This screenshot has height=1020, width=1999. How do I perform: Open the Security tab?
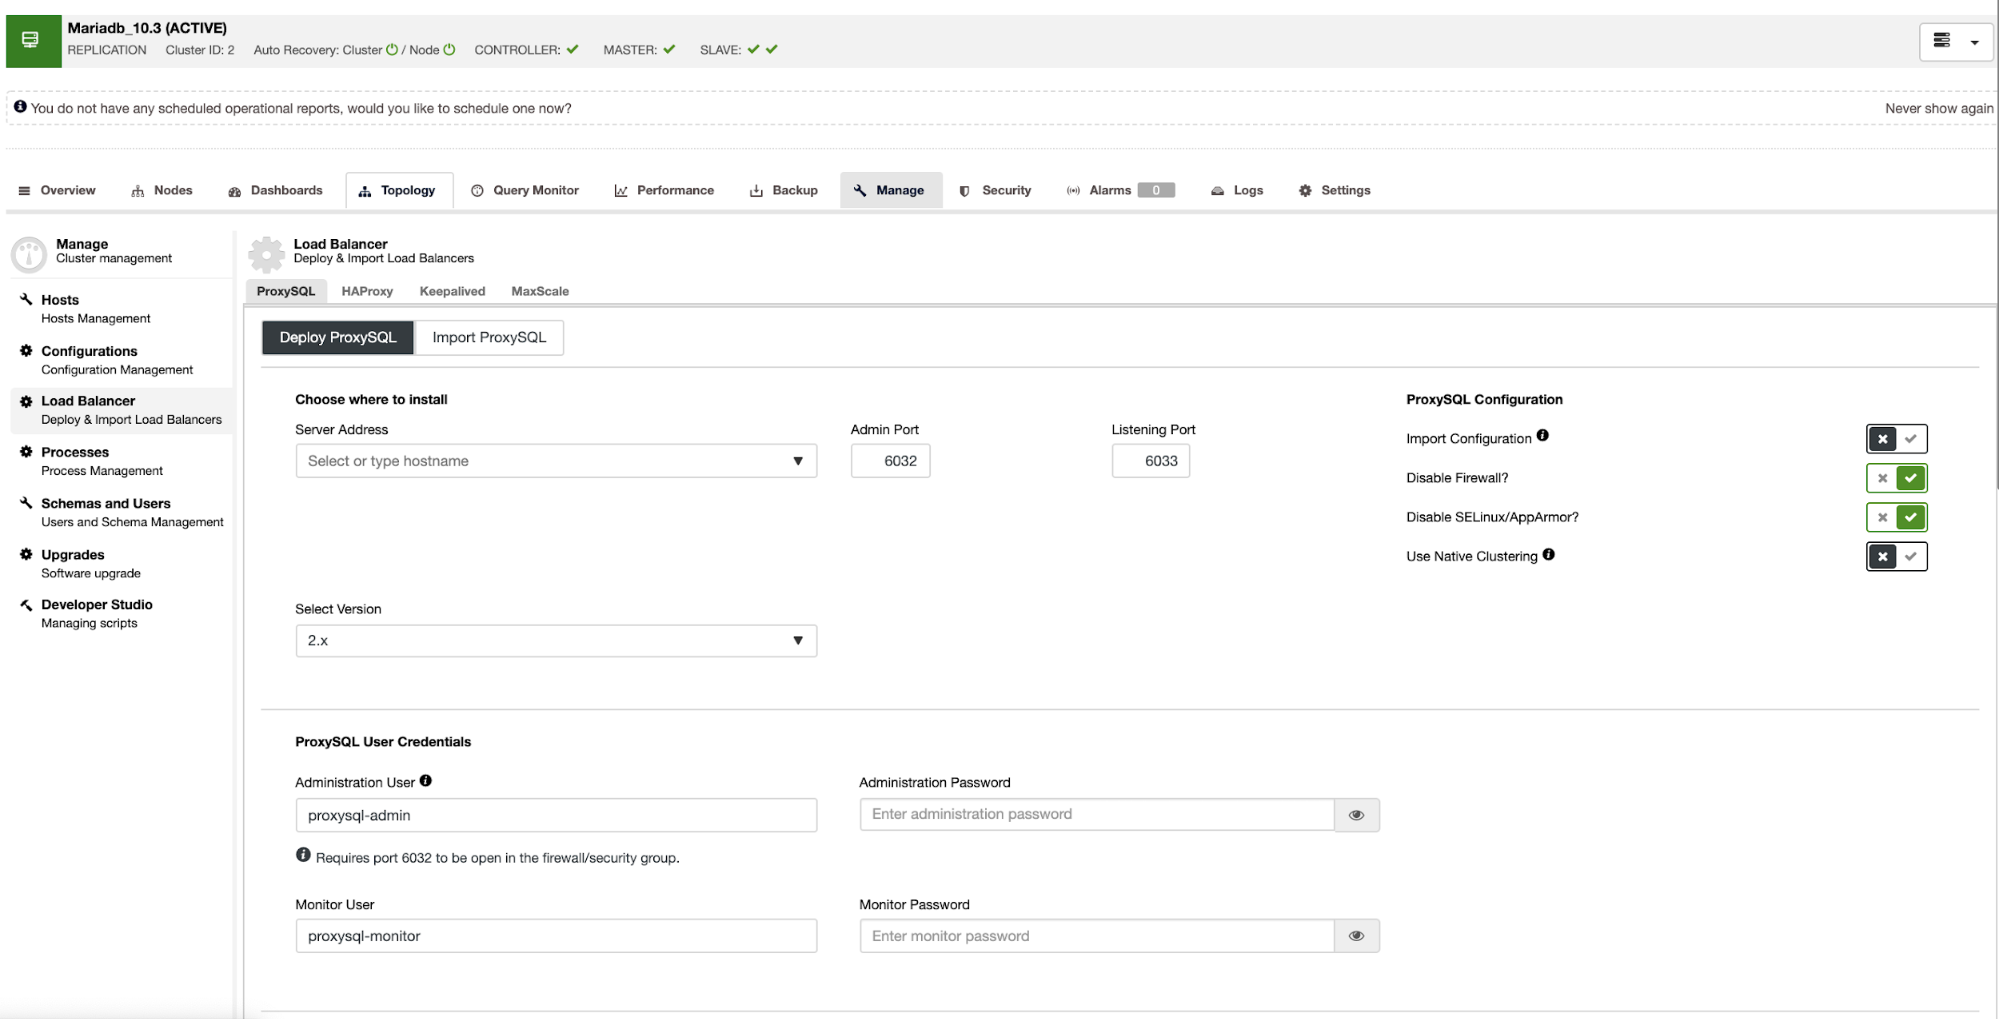(995, 190)
